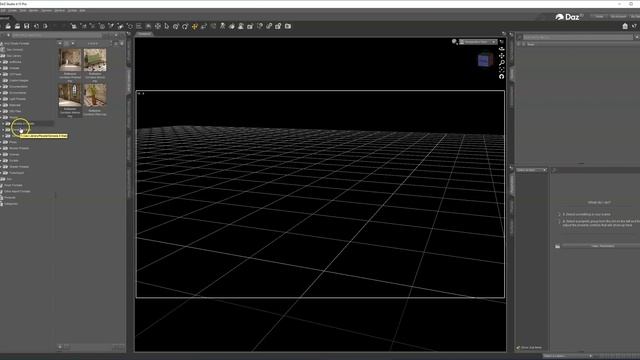Click the viewport Frame selection icon
This screenshot has height=360, width=640.
click(502, 69)
